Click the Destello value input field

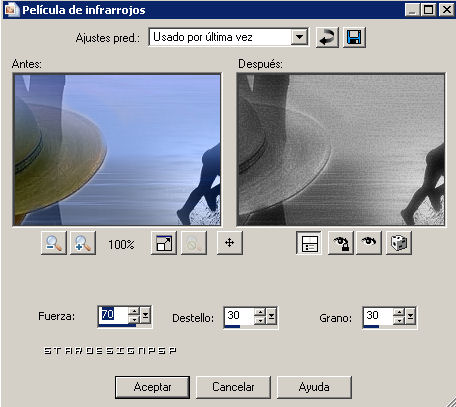pyautogui.click(x=239, y=316)
